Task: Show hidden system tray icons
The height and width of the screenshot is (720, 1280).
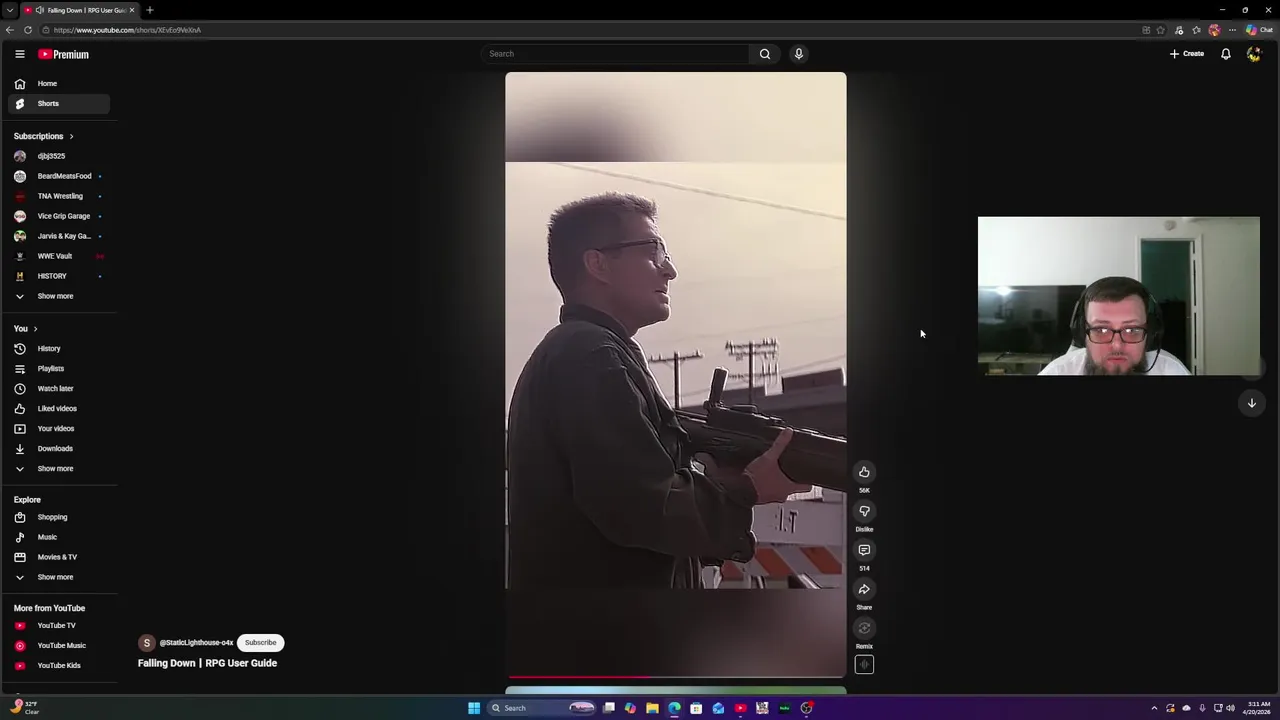Action: point(1154,708)
